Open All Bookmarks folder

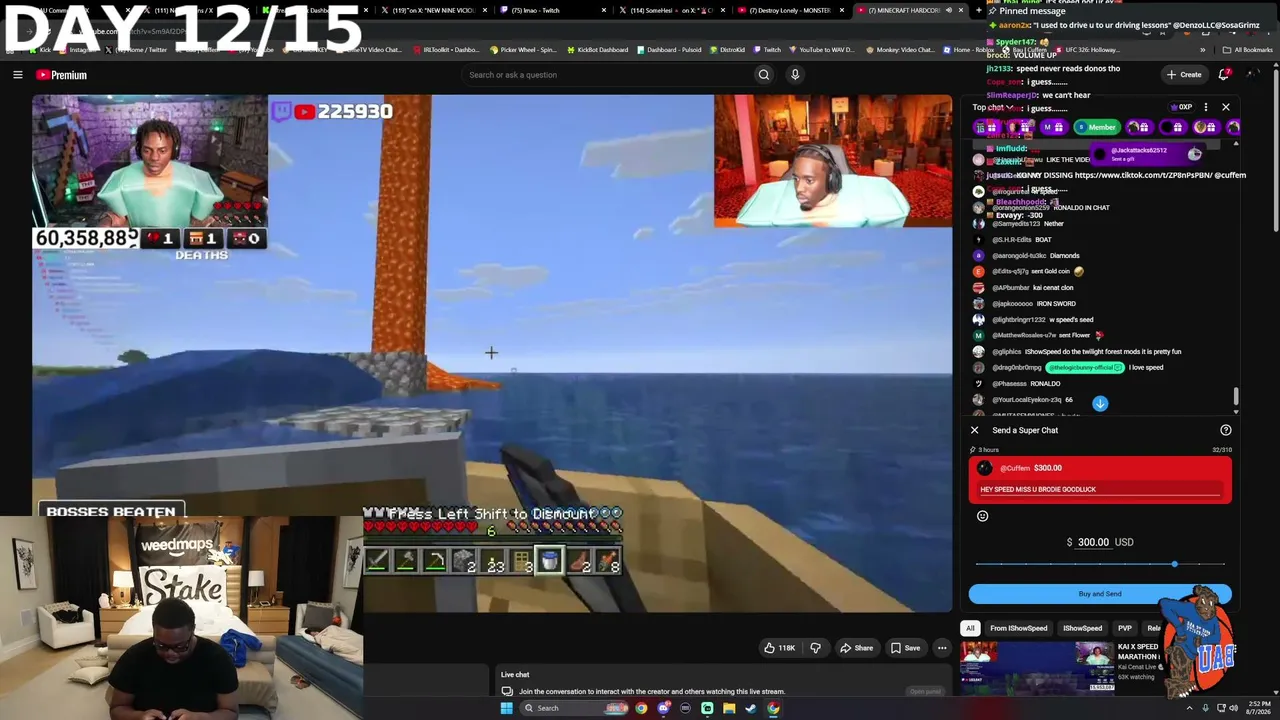pyautogui.click(x=1247, y=49)
